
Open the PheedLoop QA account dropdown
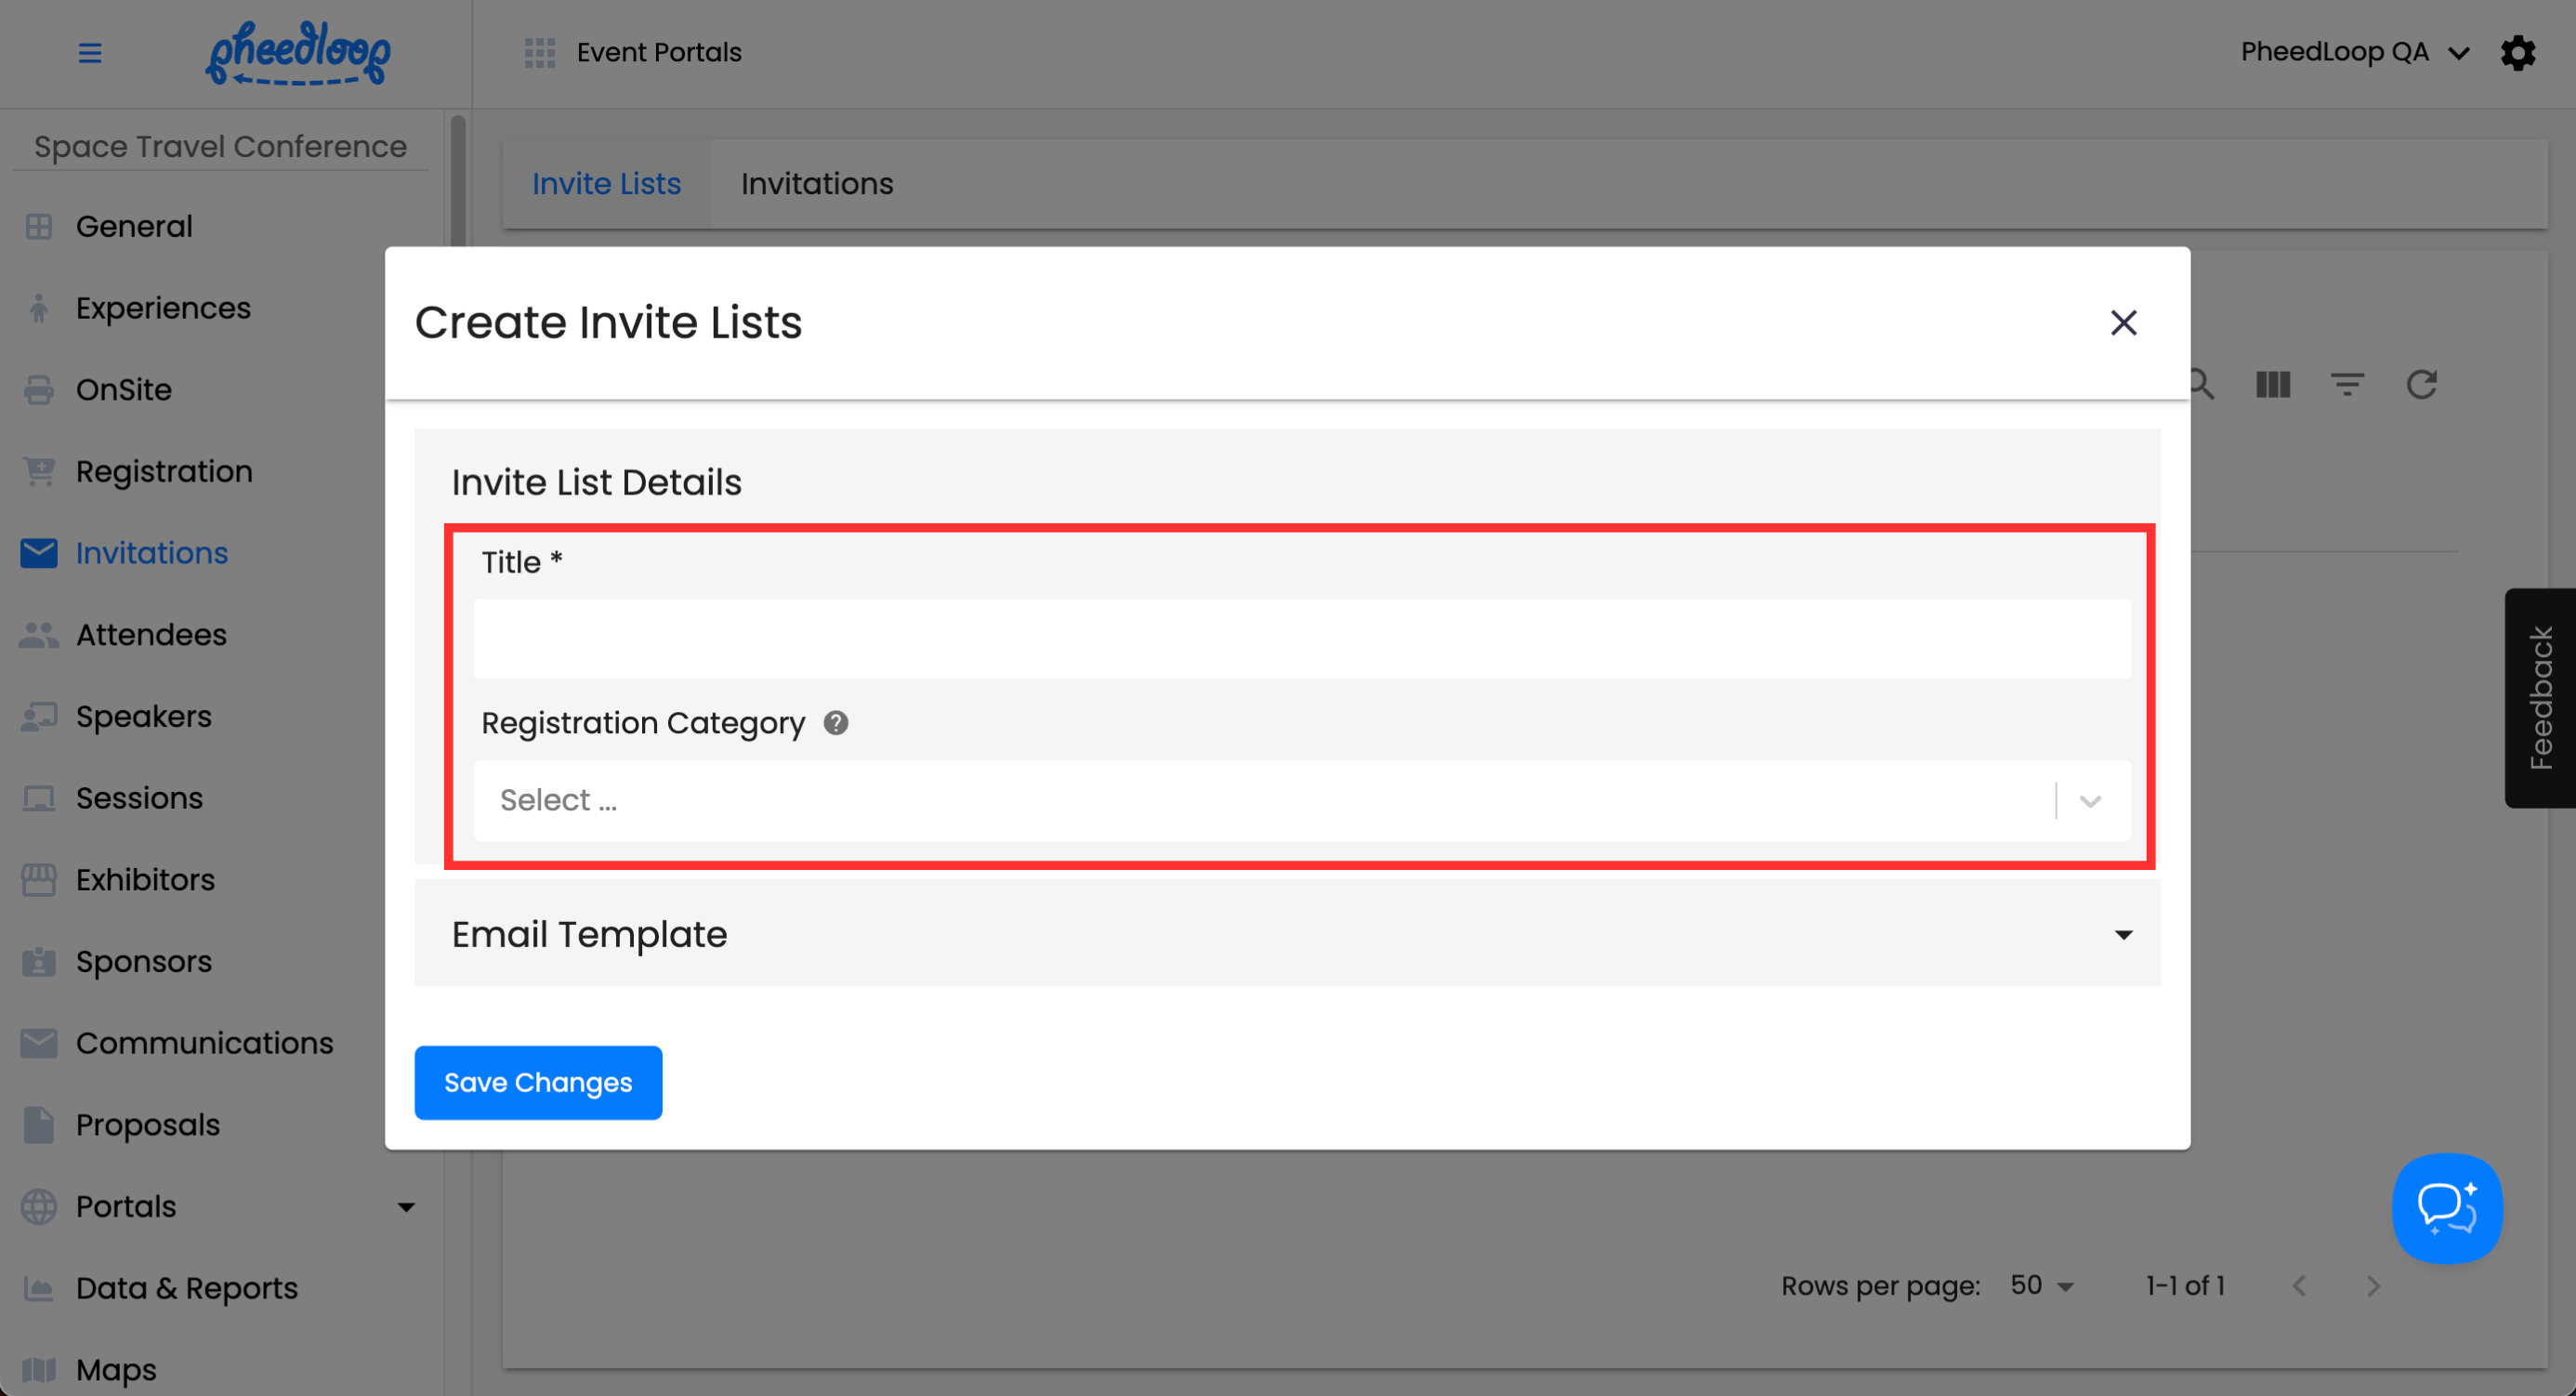(2354, 52)
